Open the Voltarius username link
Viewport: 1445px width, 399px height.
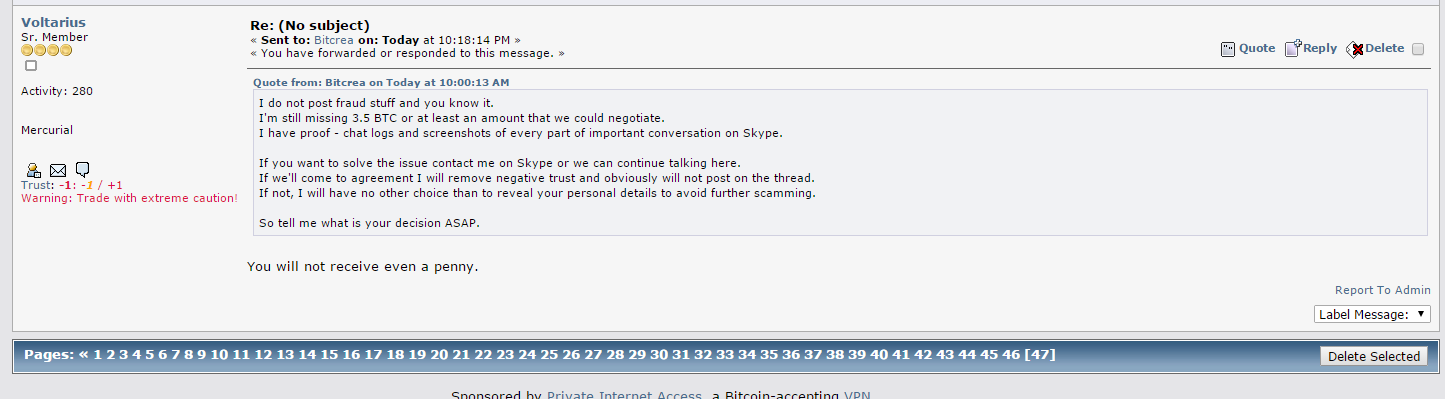click(x=53, y=22)
